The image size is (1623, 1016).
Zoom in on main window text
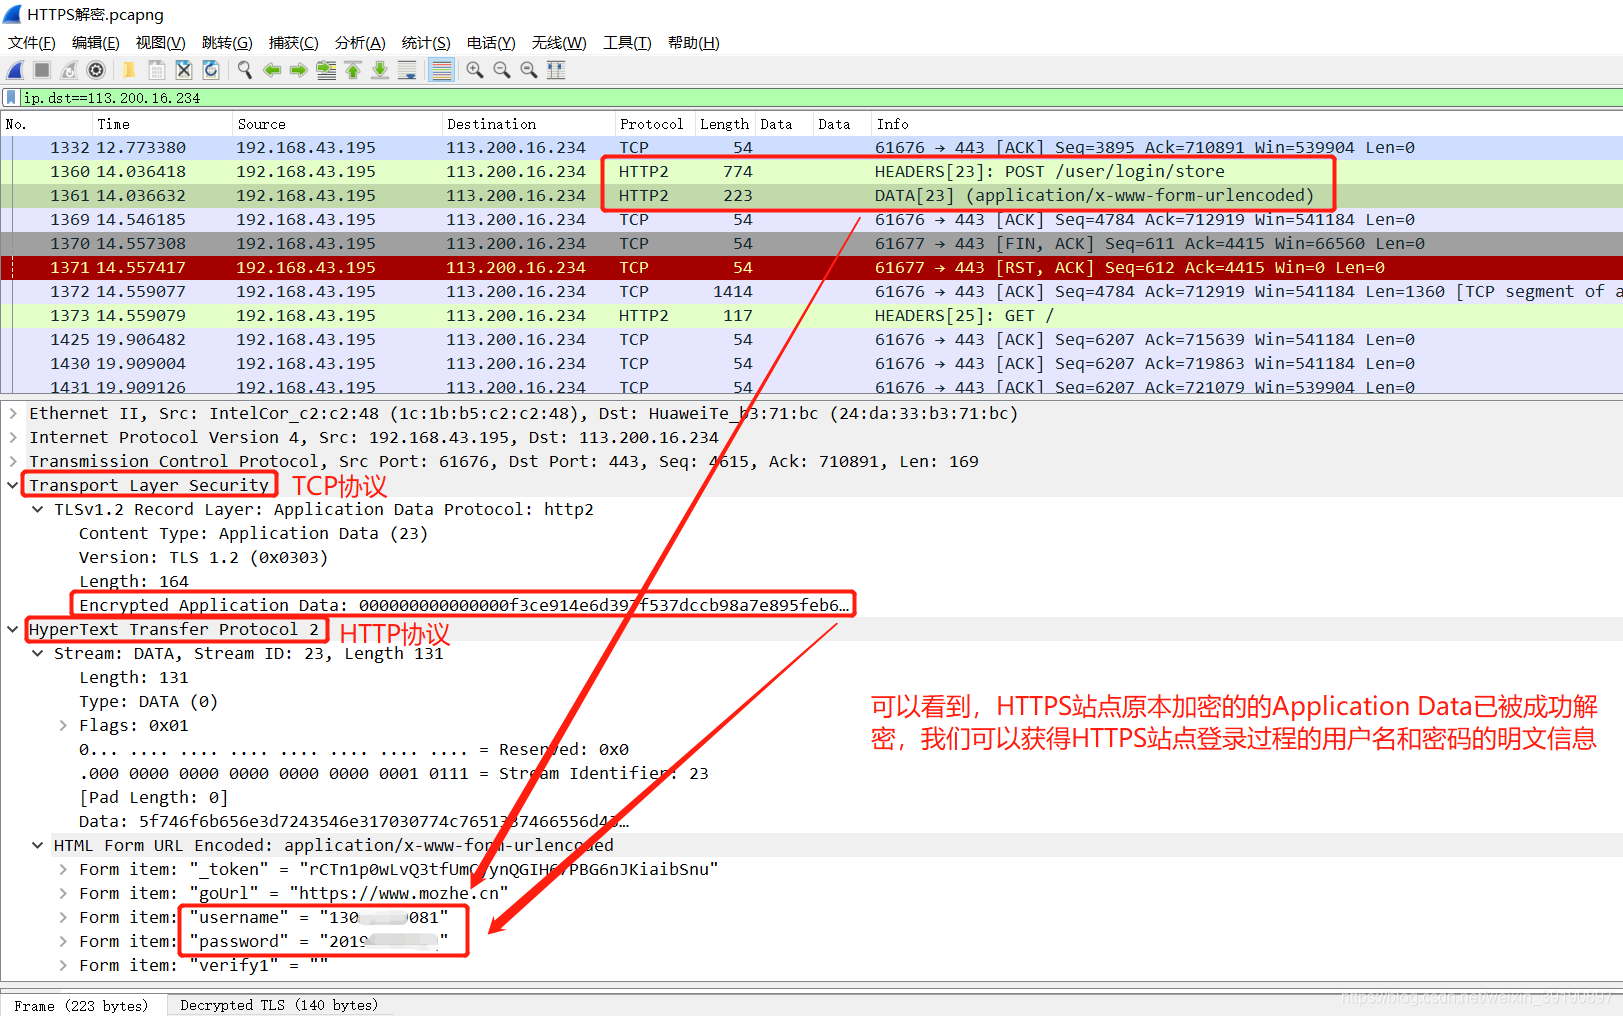click(x=475, y=70)
